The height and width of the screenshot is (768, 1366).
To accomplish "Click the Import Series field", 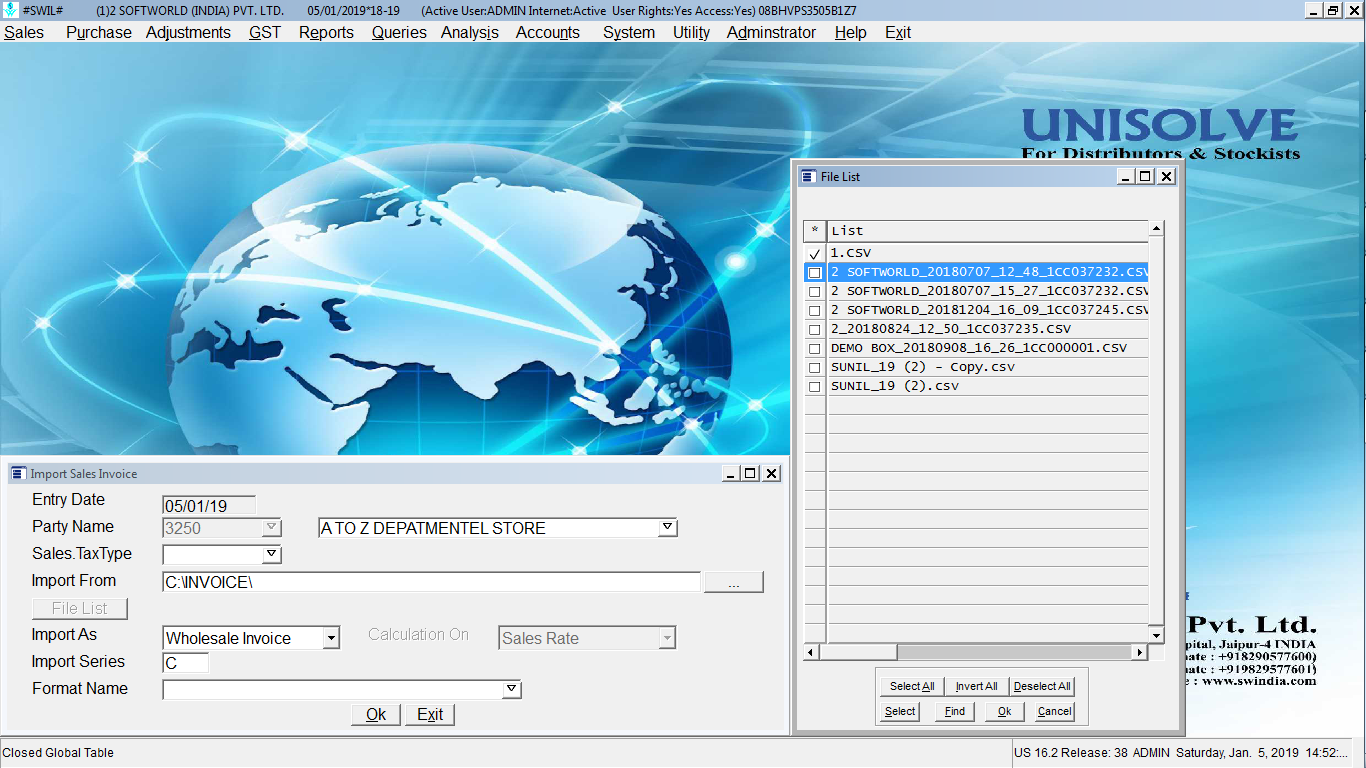I will point(185,663).
